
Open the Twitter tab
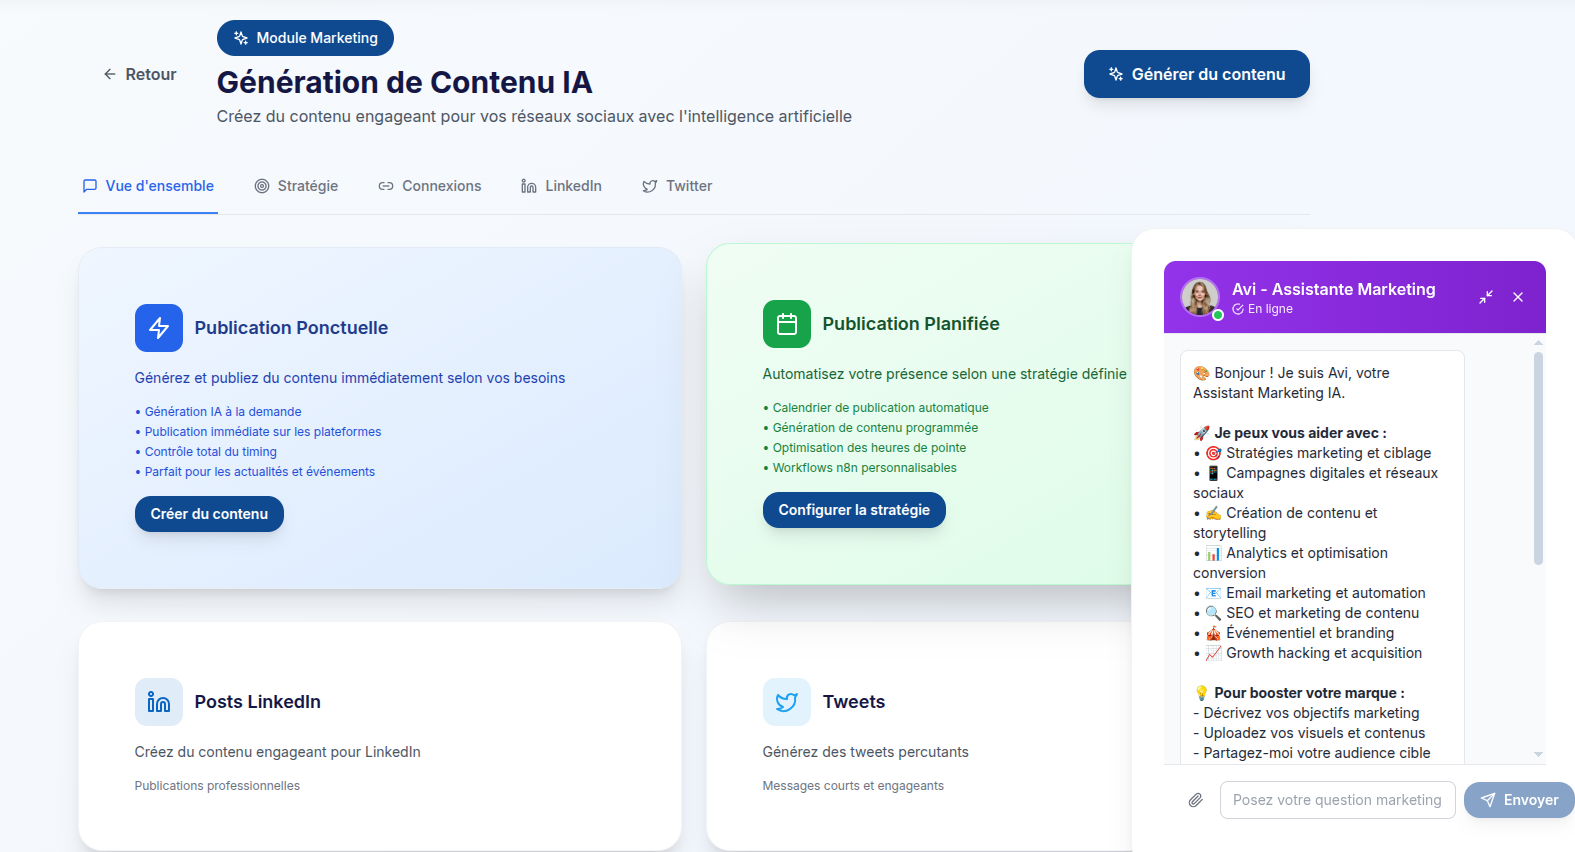pos(677,186)
